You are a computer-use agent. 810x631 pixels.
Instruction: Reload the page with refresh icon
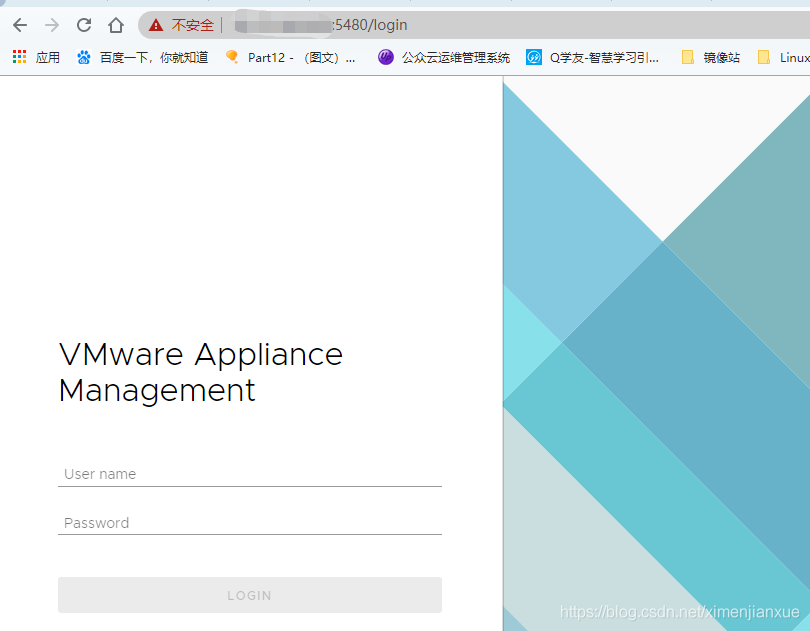[x=84, y=25]
